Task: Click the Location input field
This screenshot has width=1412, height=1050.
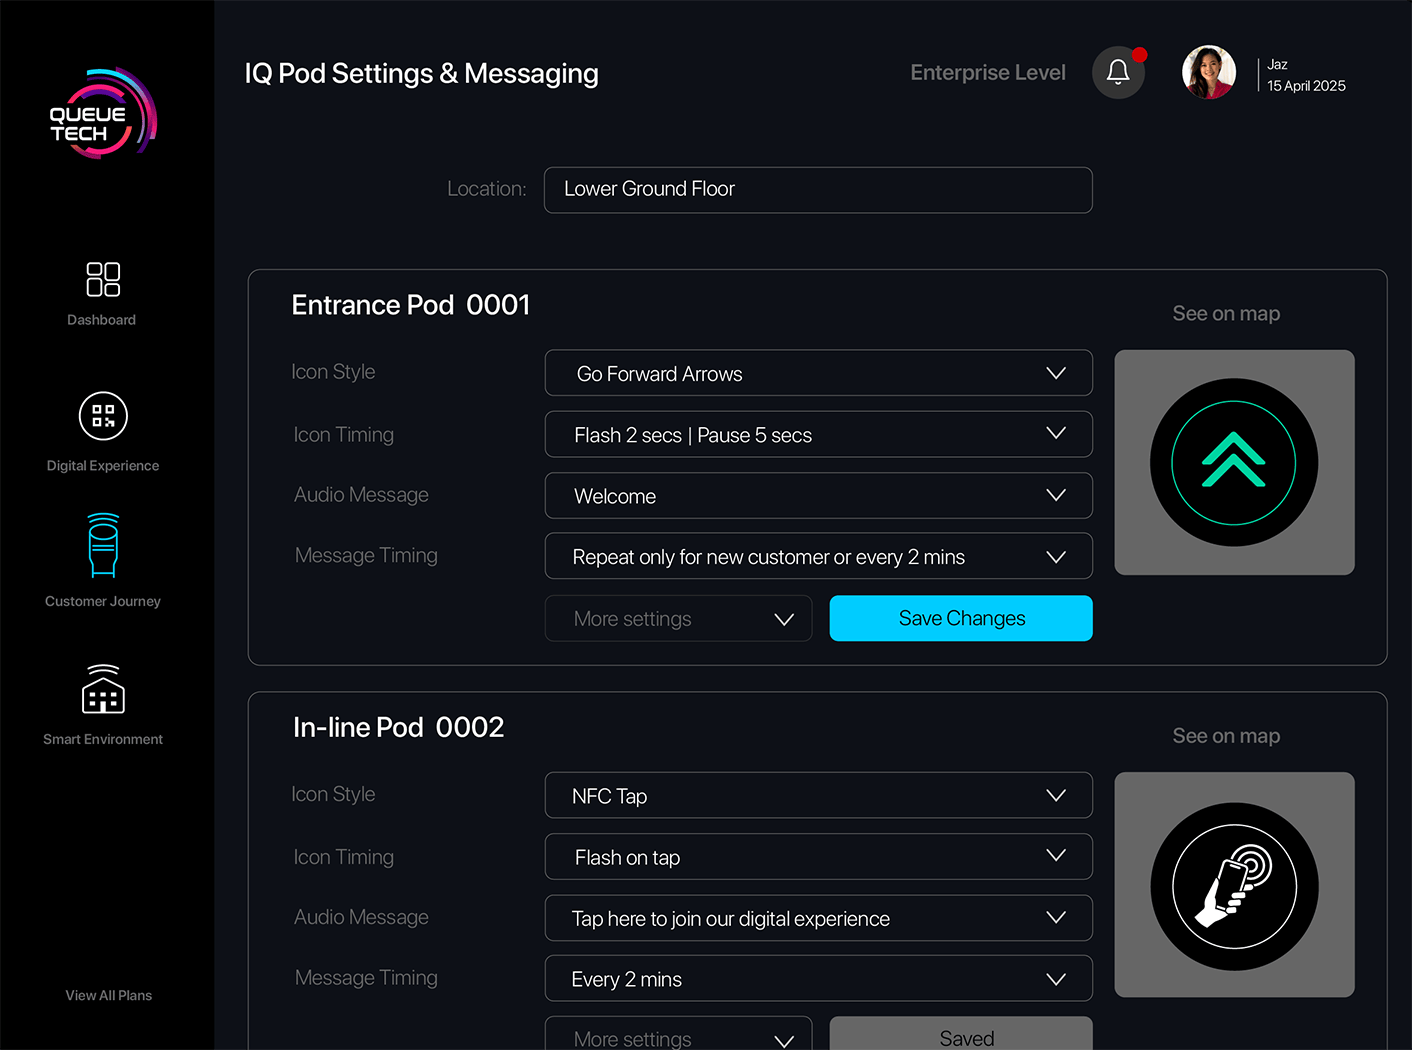Action: pos(818,190)
